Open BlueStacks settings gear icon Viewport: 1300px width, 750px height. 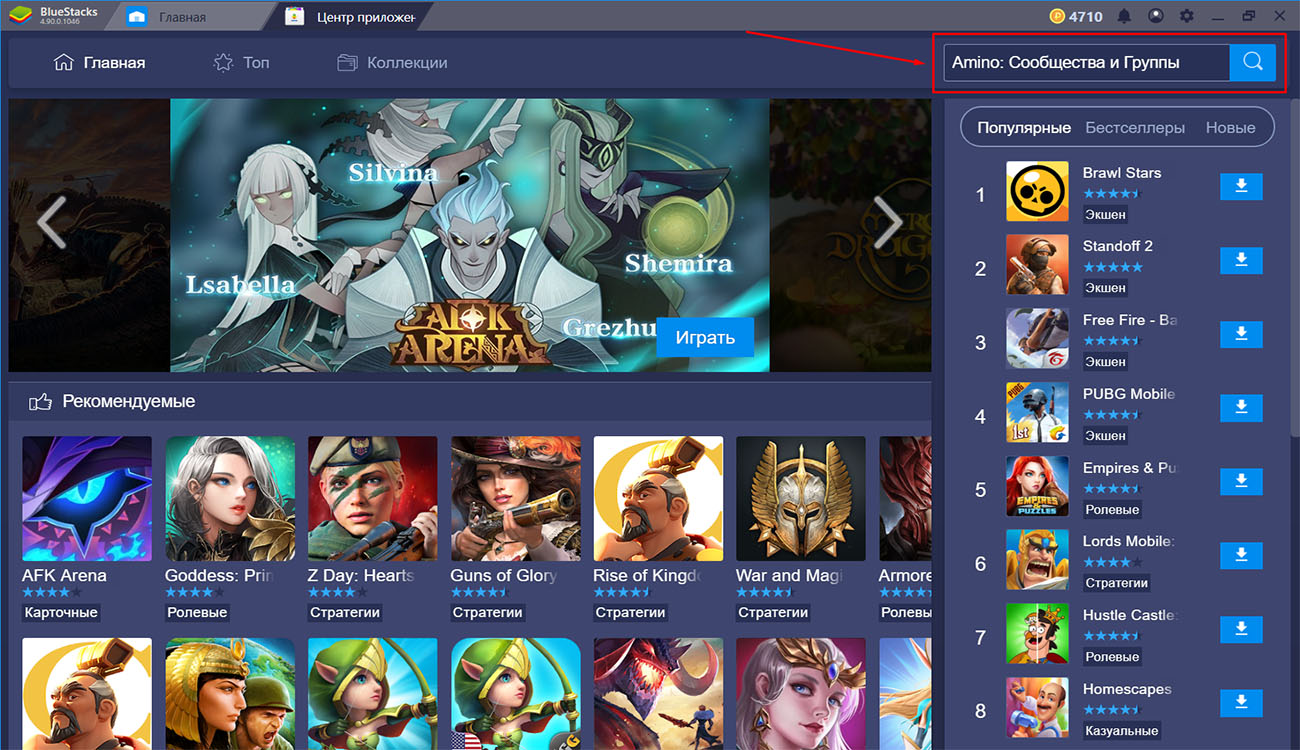pyautogui.click(x=1187, y=16)
